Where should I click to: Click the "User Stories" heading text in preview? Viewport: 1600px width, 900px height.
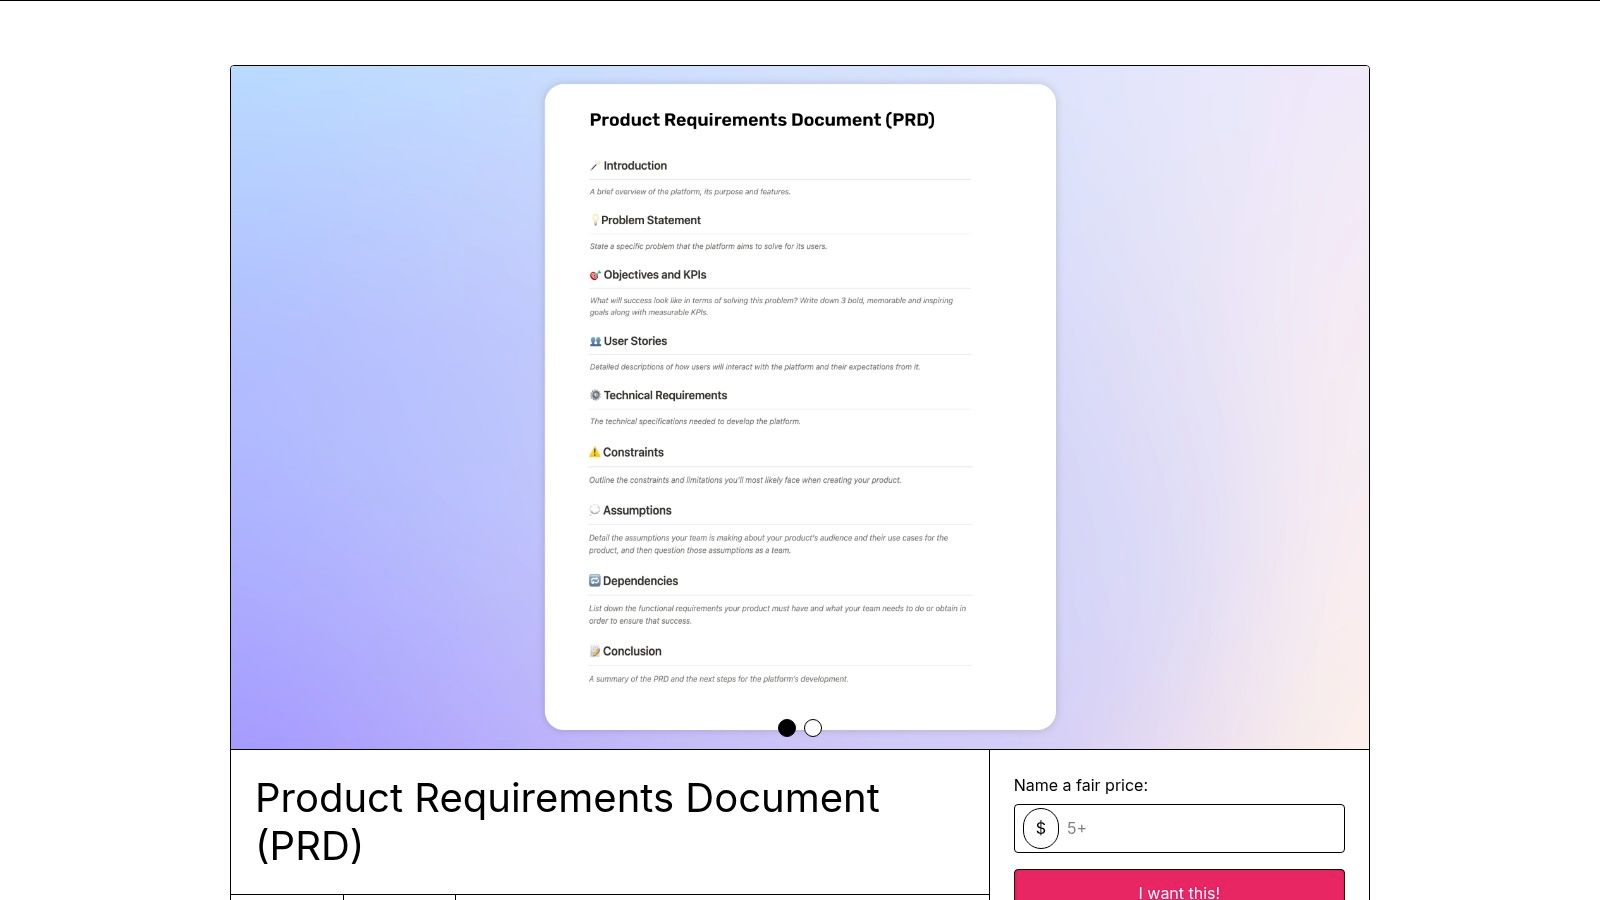tap(635, 341)
